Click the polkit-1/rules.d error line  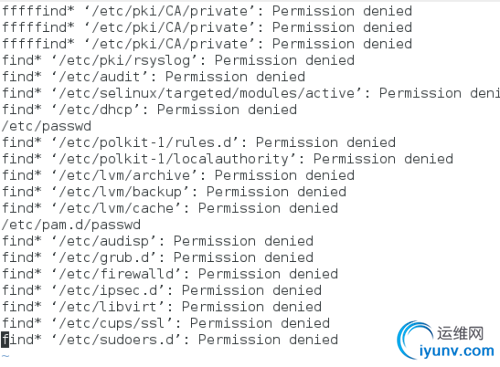click(199, 142)
